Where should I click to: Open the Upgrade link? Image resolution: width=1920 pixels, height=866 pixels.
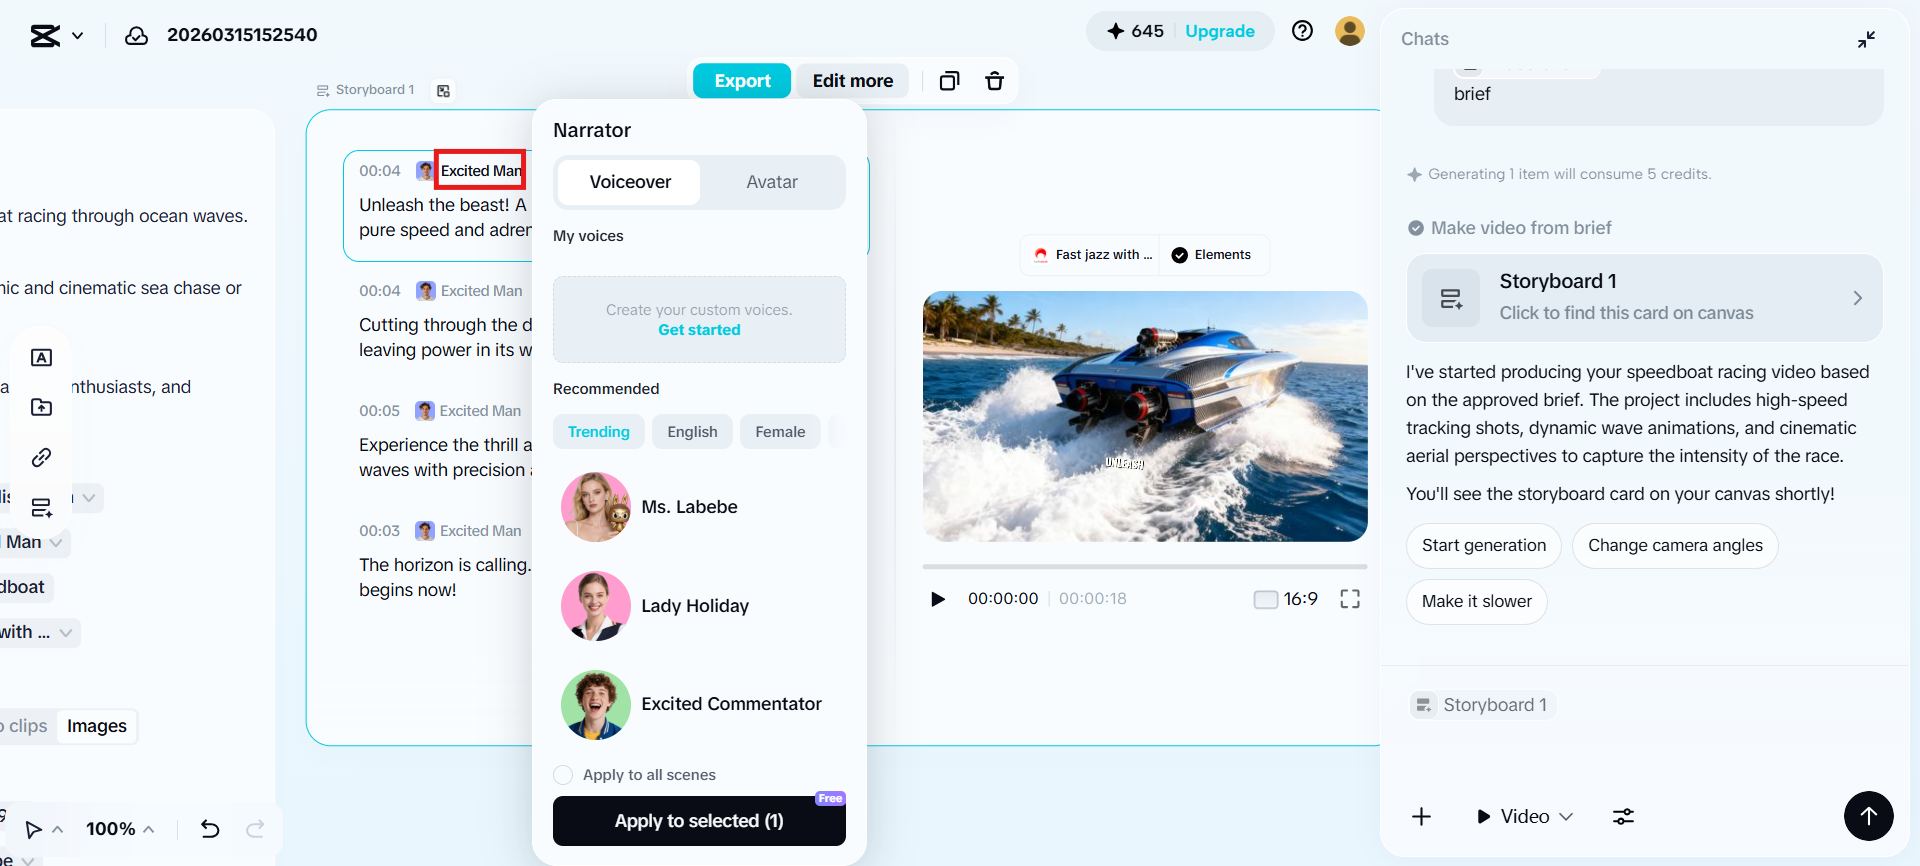[x=1219, y=31]
